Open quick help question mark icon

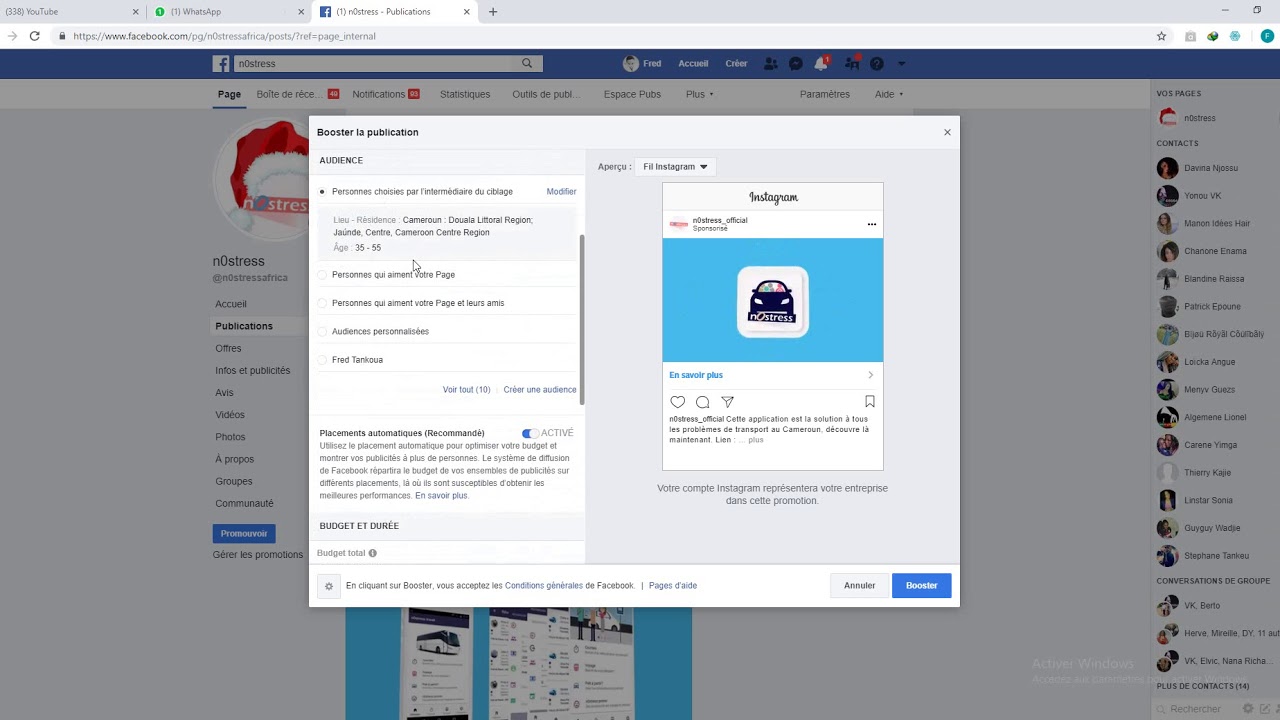point(877,64)
